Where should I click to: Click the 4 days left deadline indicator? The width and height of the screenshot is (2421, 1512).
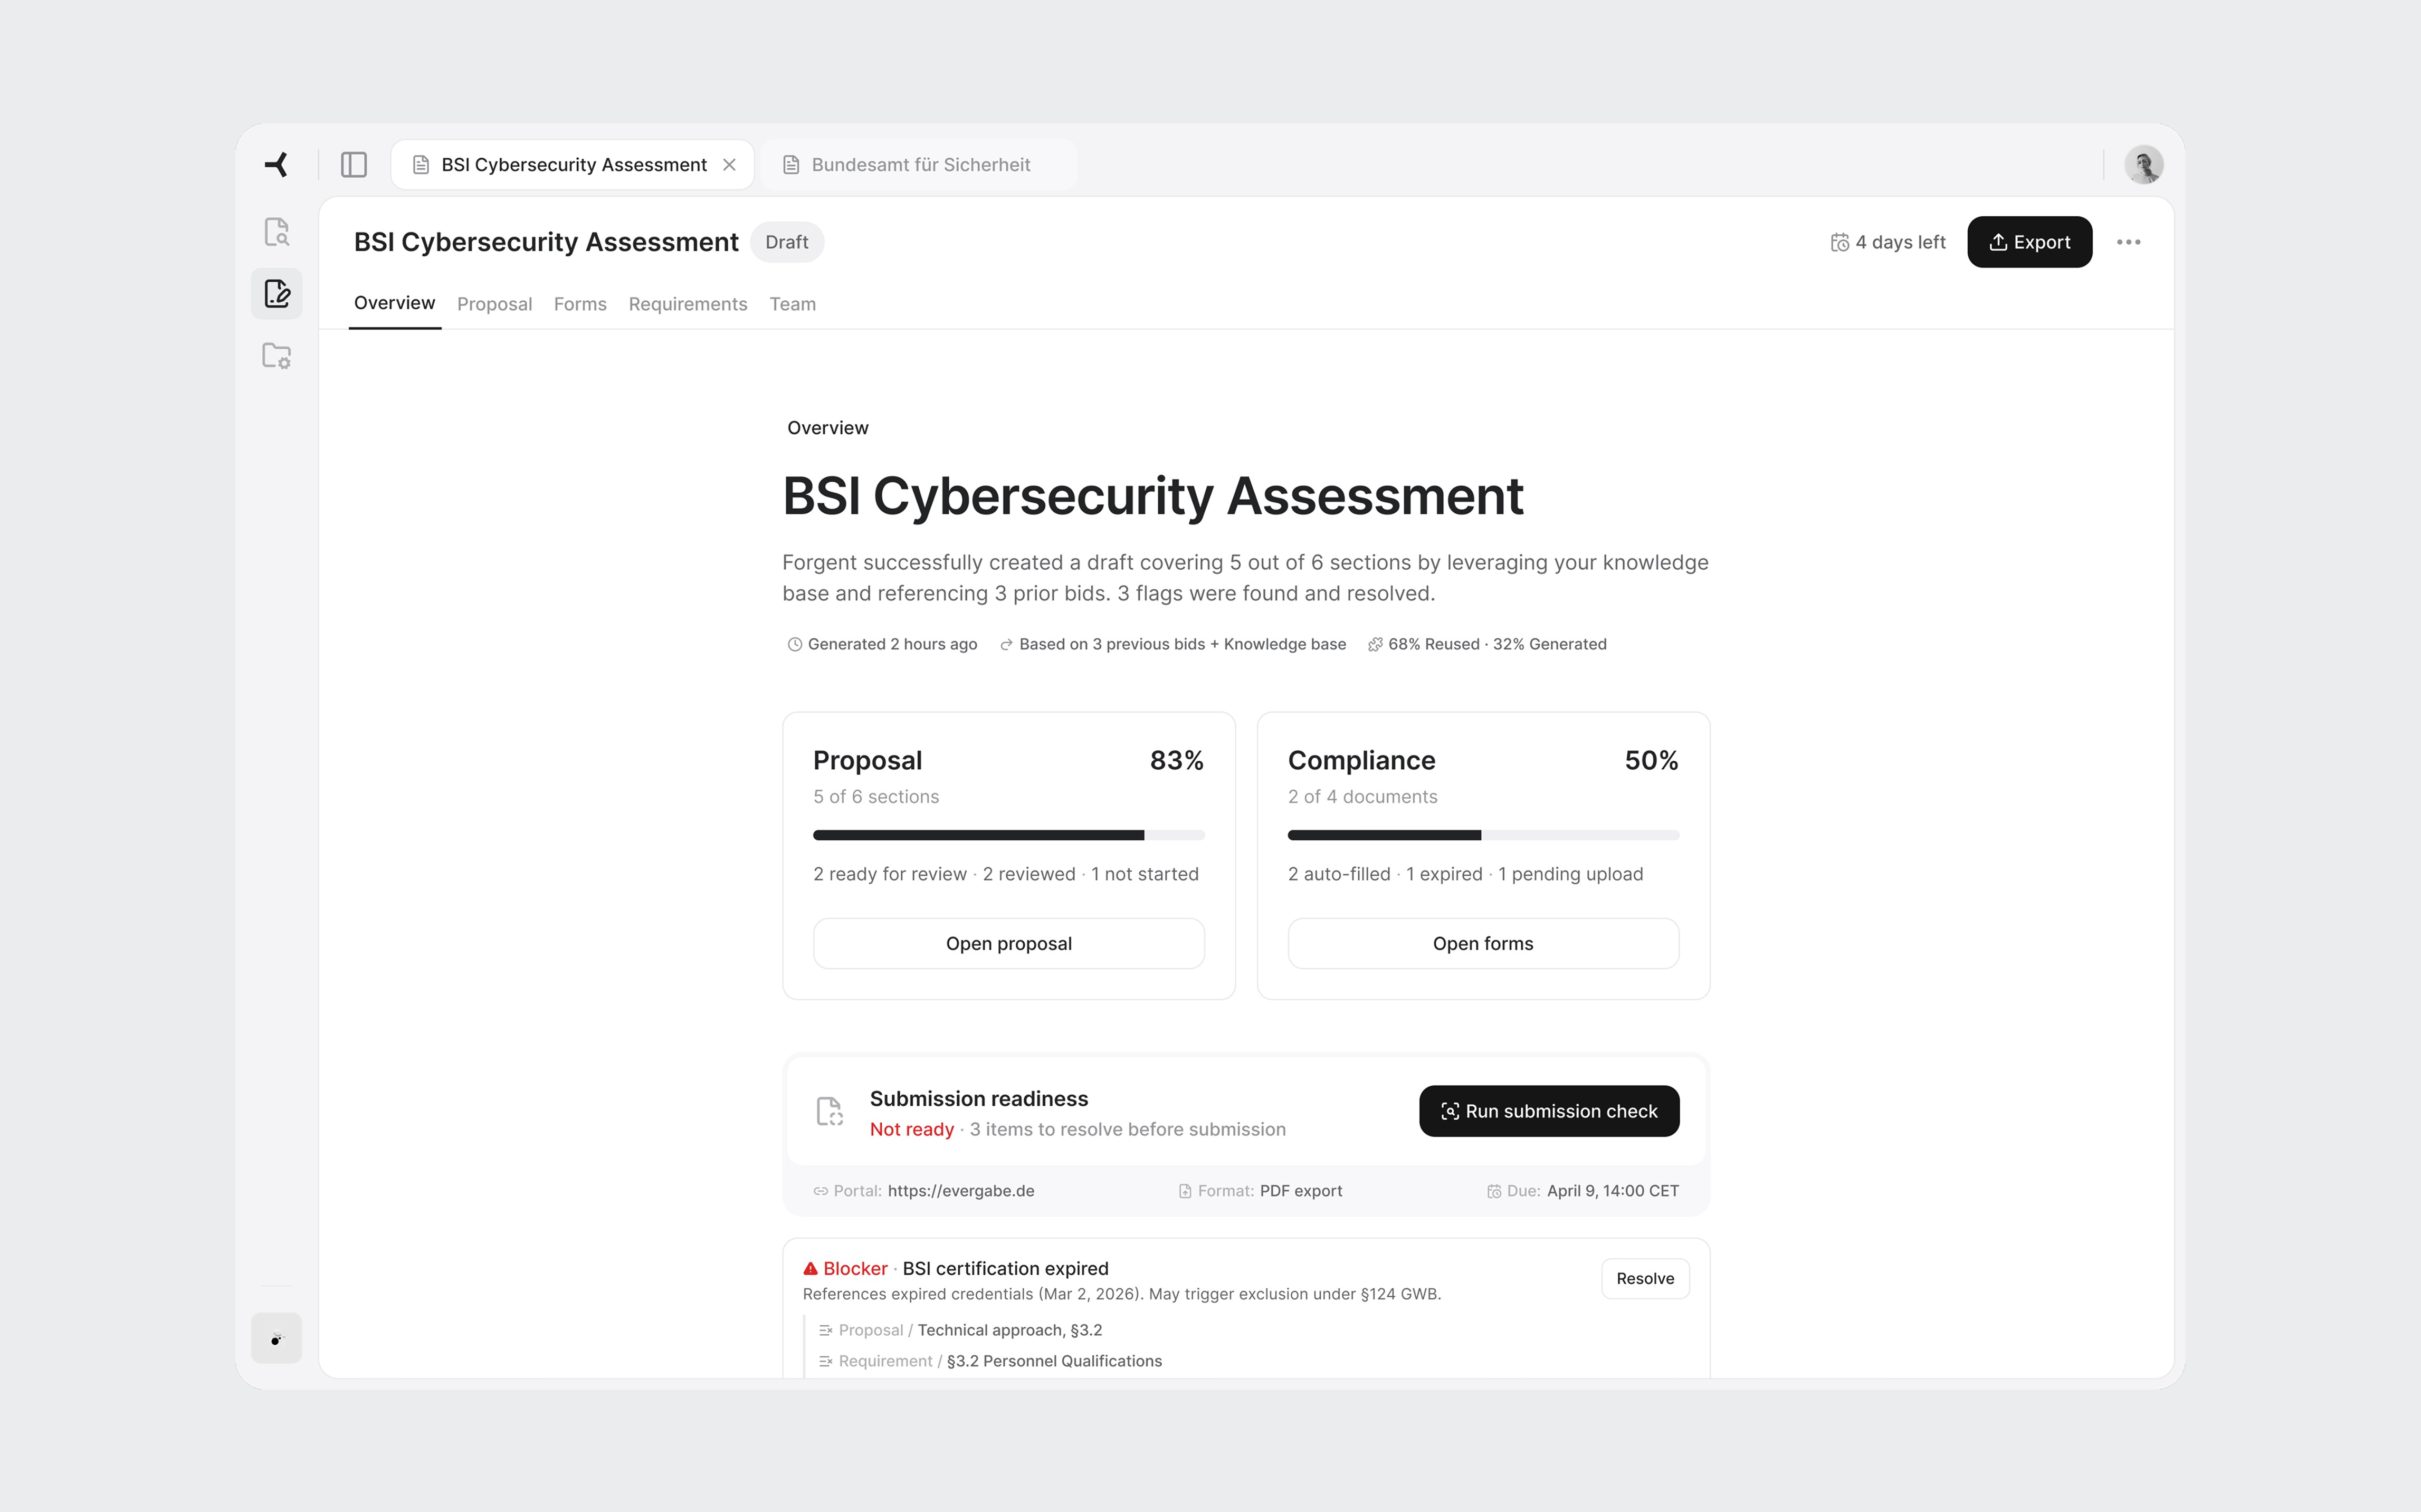point(1888,242)
